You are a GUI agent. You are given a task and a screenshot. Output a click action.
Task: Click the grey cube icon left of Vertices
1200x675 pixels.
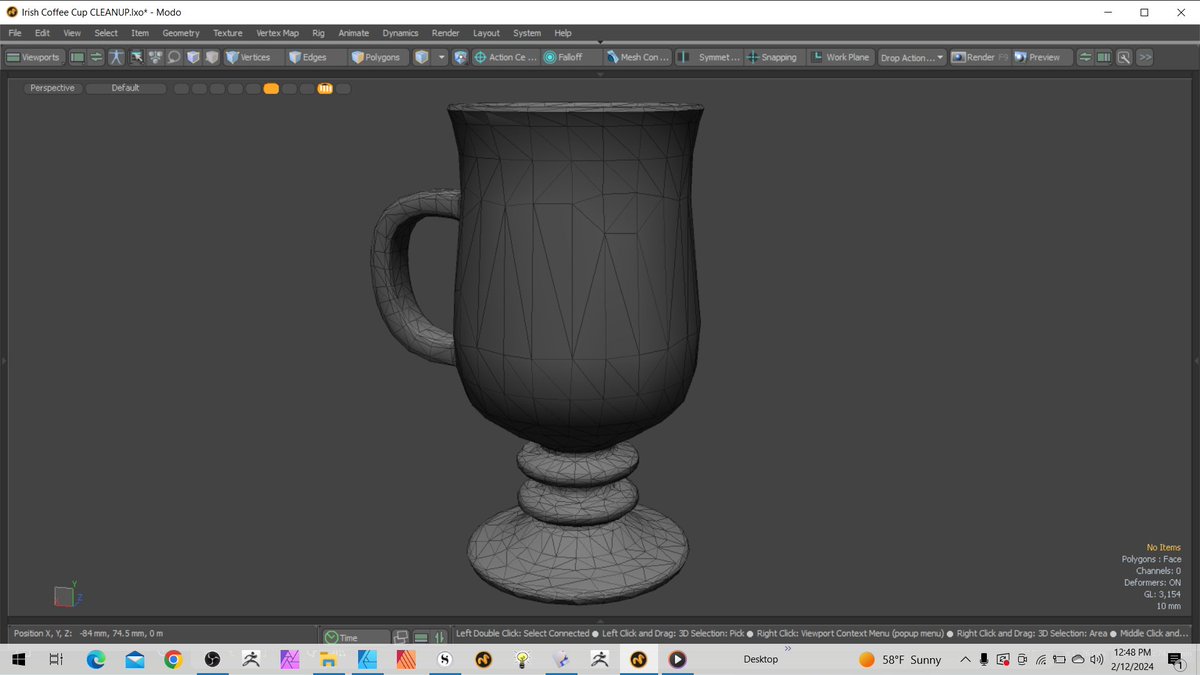pos(212,57)
